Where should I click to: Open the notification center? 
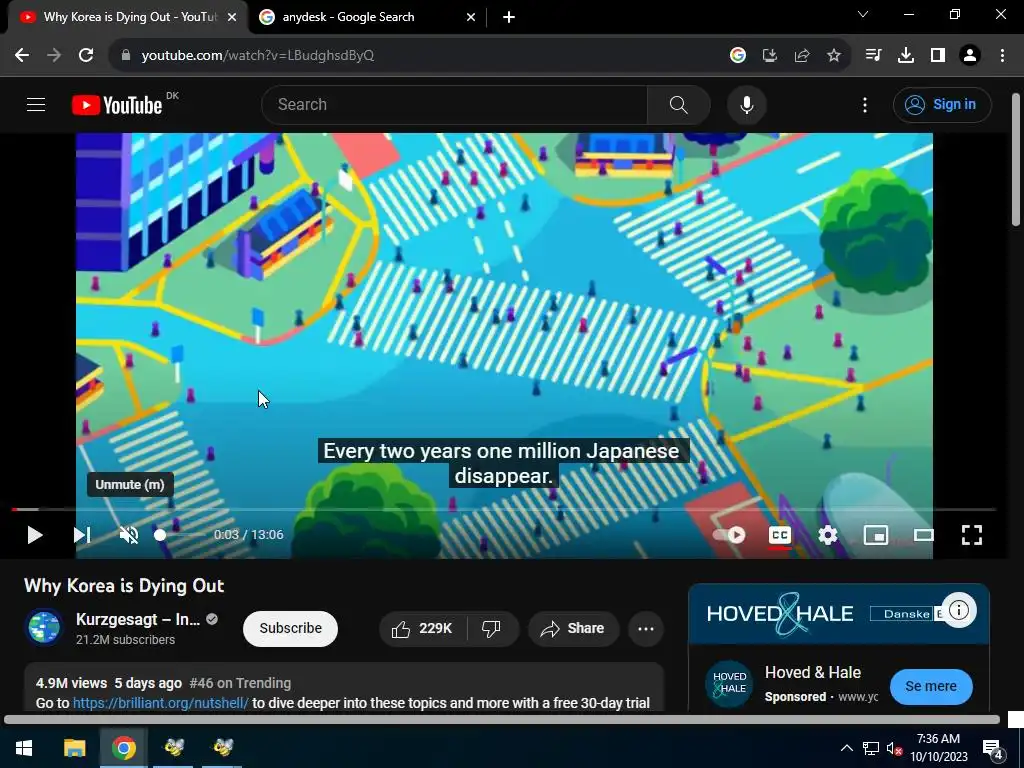pos(993,748)
